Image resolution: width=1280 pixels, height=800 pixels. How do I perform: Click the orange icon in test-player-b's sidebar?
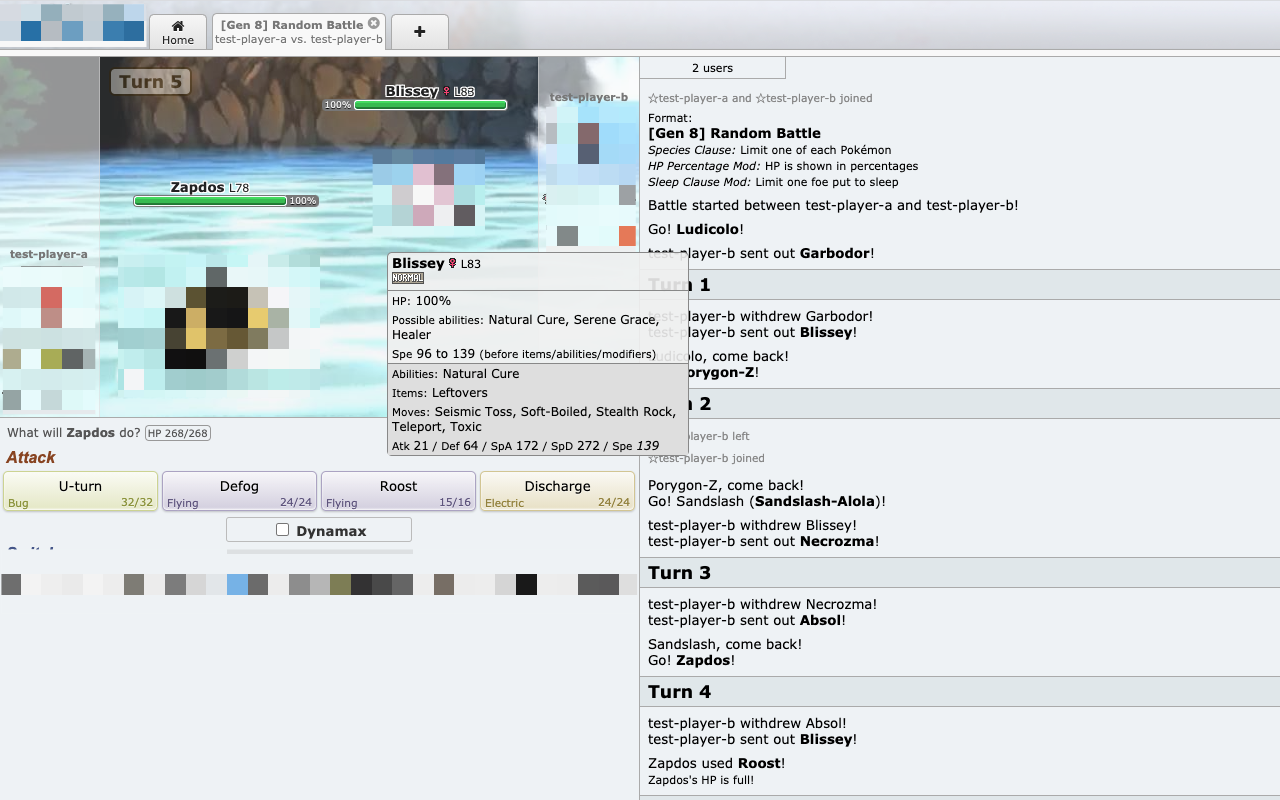[x=627, y=235]
